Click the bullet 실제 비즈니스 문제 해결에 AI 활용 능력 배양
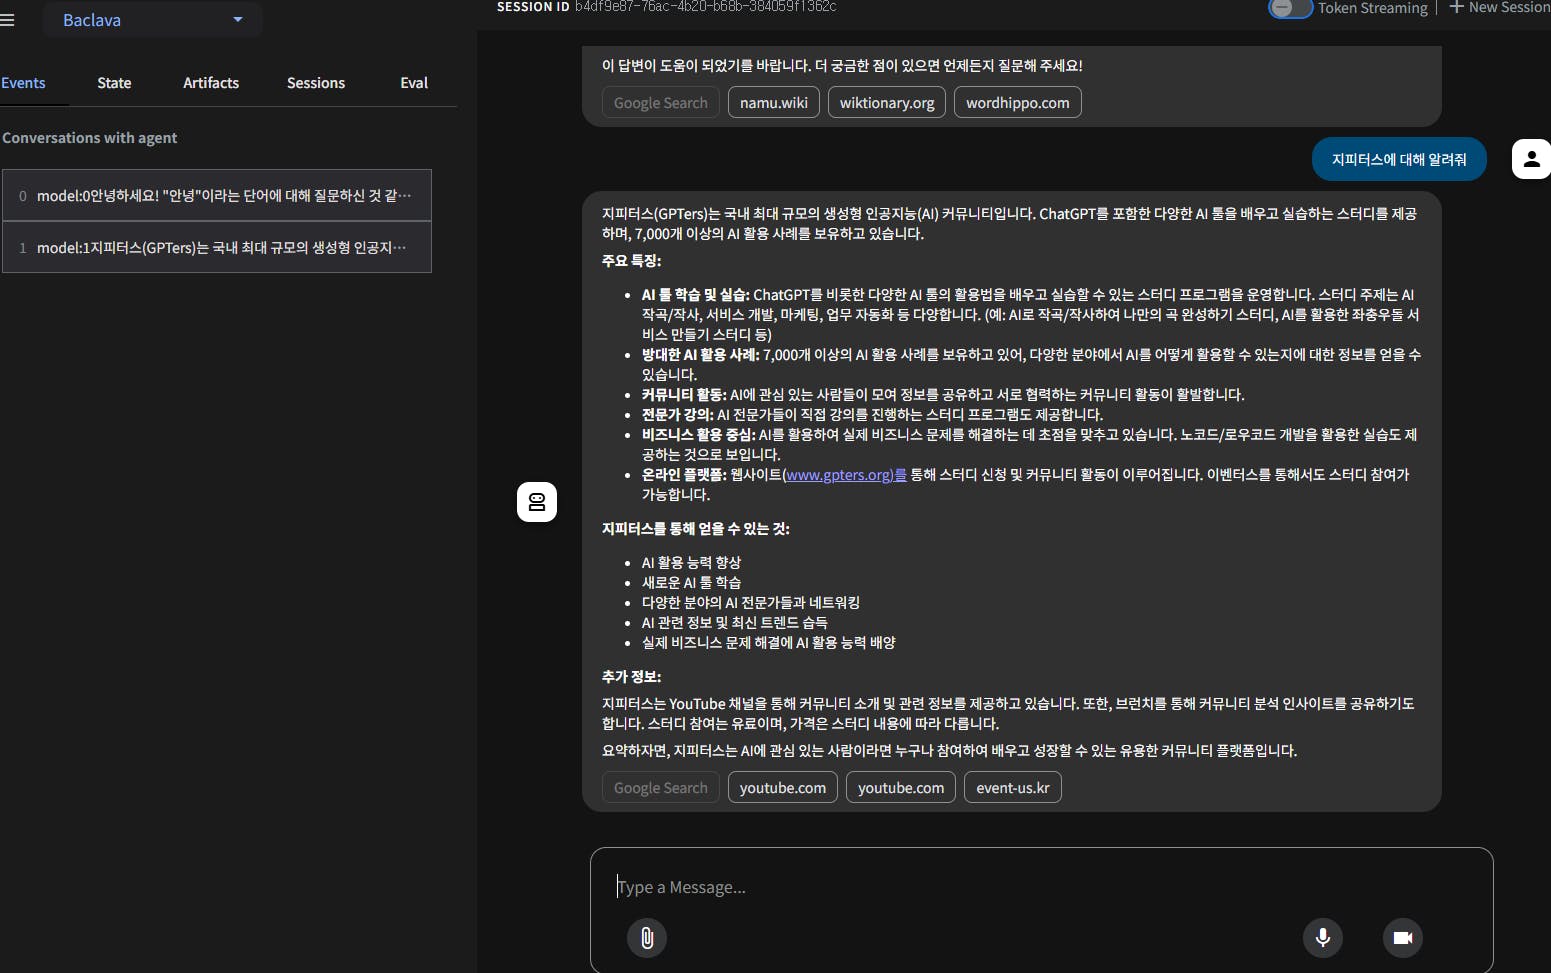Viewport: 1551px width, 973px height. (768, 643)
